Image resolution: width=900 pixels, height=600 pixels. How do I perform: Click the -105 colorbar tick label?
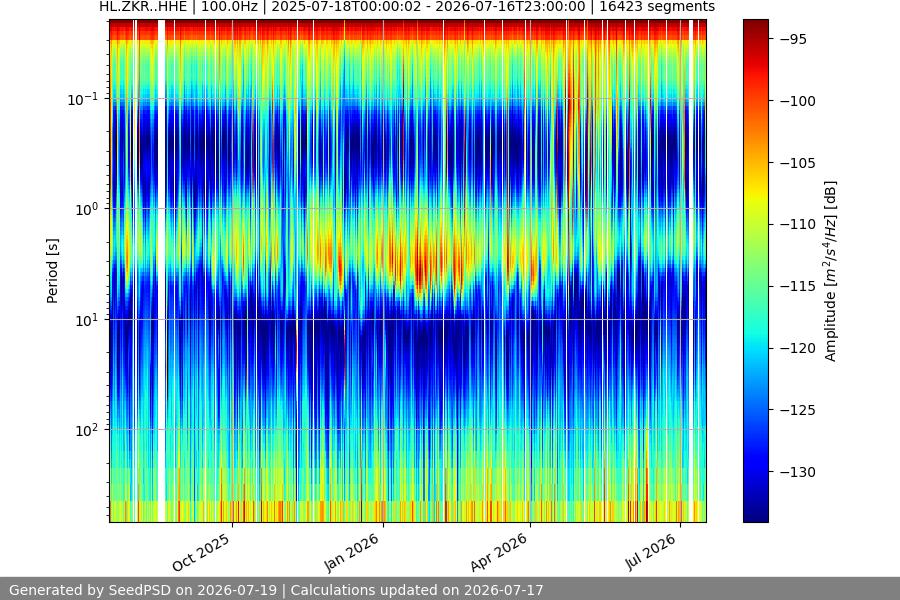point(797,163)
